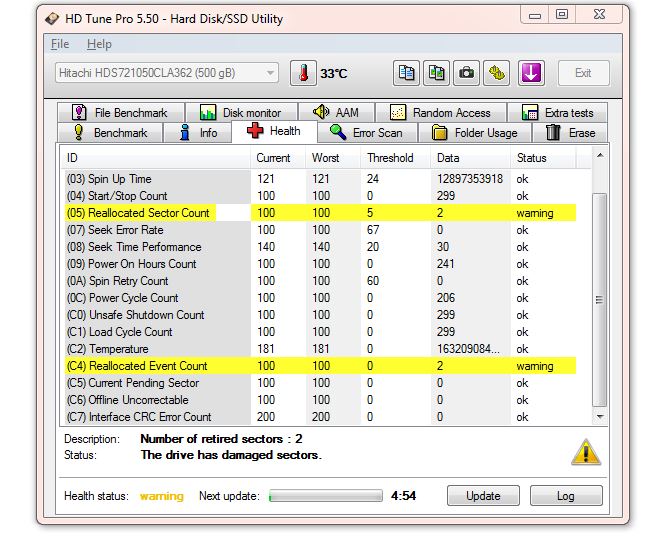Click the copy screenshot to clipboard icon

436,73
